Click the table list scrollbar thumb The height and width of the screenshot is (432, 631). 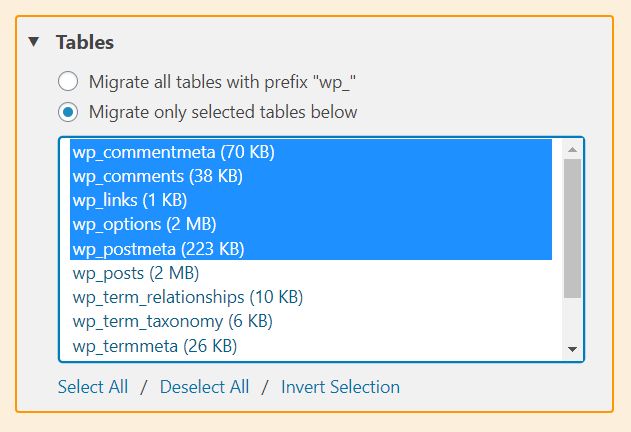tap(572, 228)
